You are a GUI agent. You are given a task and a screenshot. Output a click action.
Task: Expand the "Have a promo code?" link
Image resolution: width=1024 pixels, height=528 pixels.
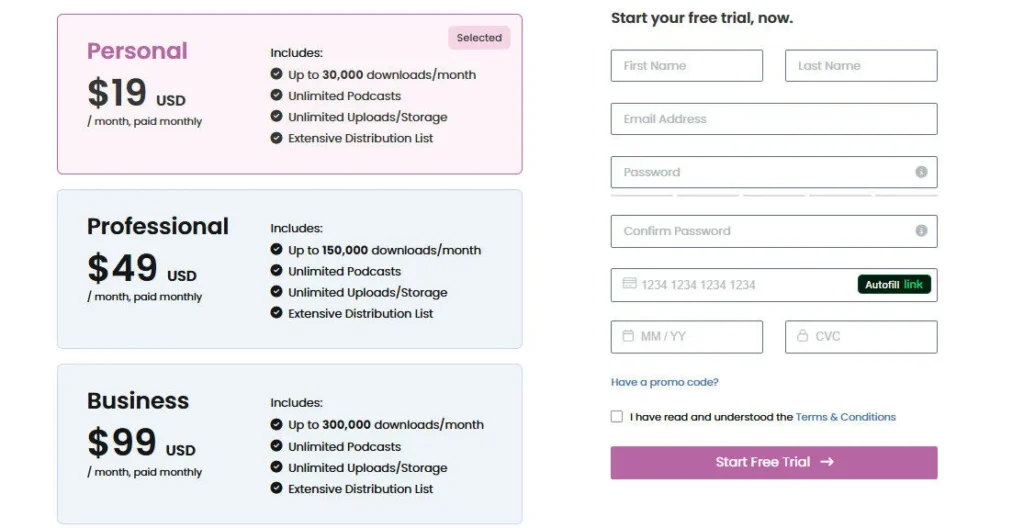point(664,382)
